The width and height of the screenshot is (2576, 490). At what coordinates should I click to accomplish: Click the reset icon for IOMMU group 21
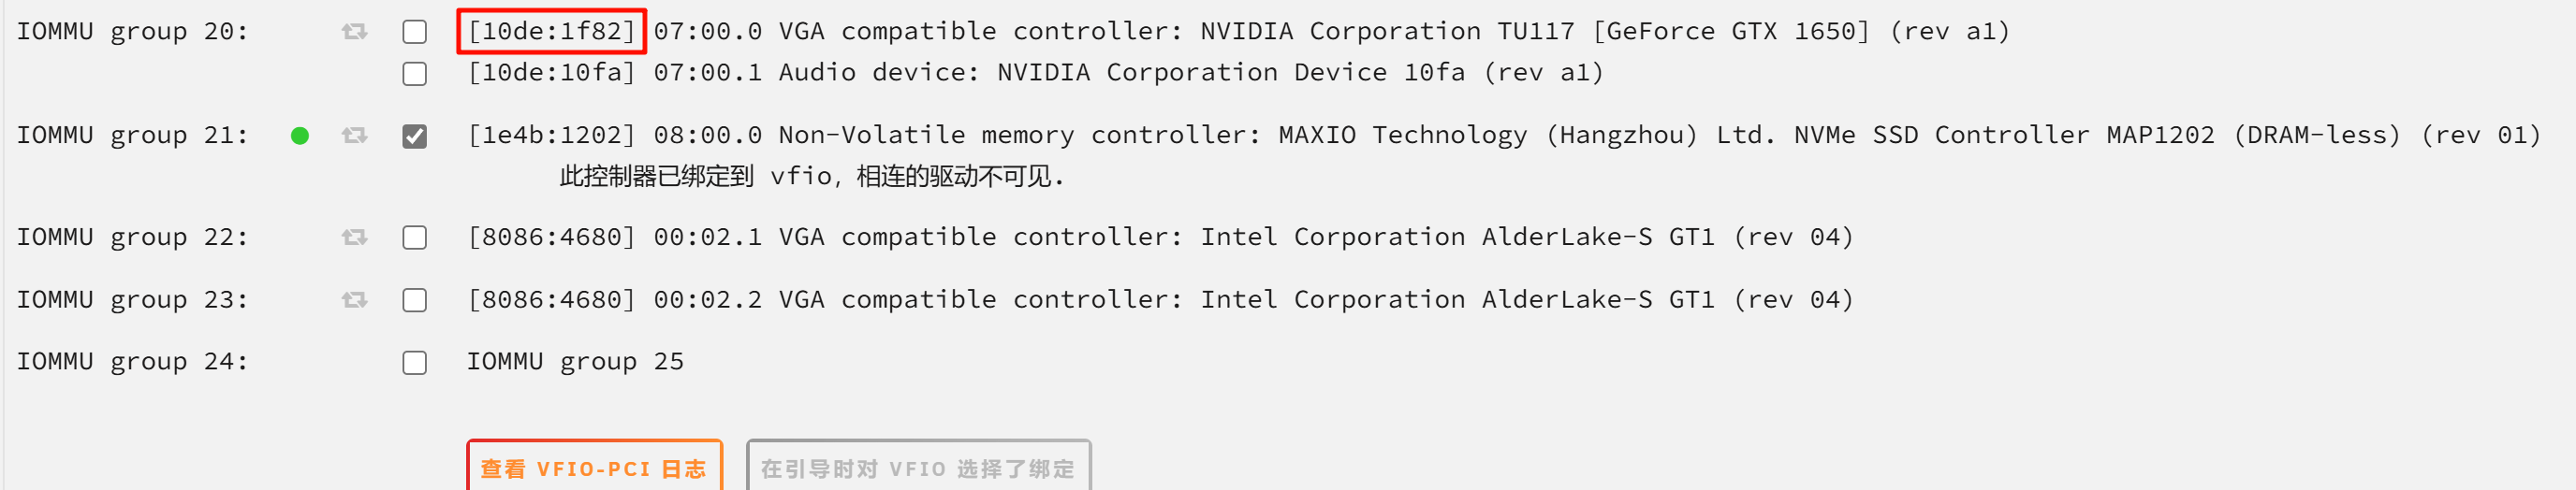tap(354, 135)
